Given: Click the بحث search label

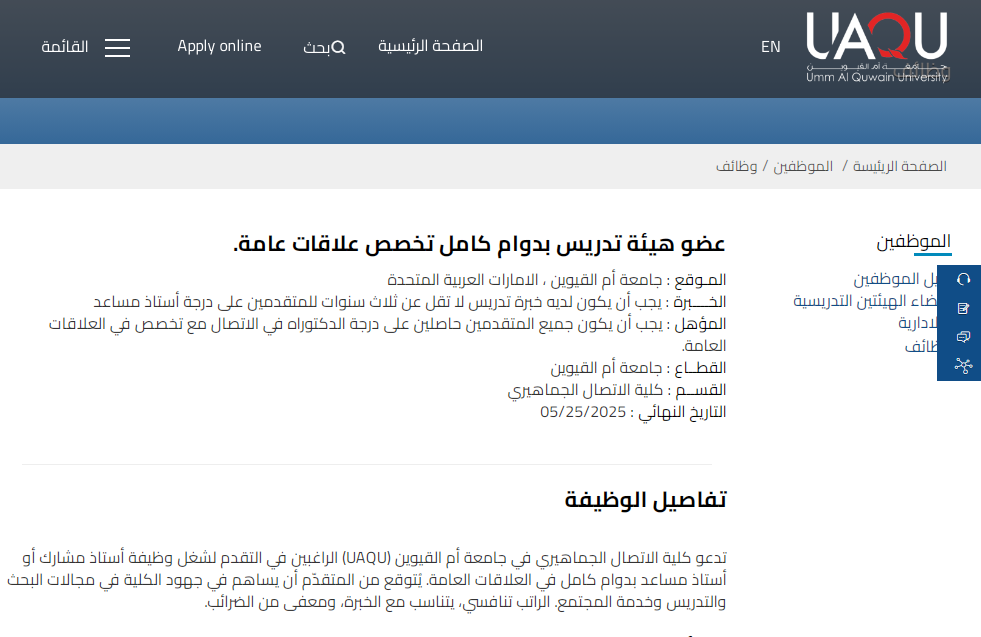Looking at the screenshot, I should (316, 48).
